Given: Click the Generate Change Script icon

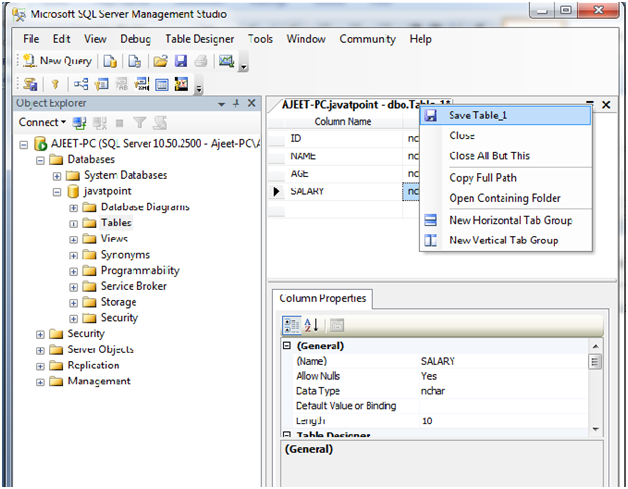Looking at the screenshot, I should tap(30, 84).
